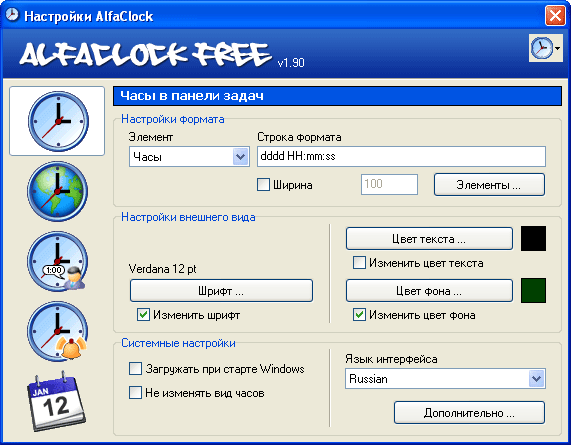
Task: Open the taskbar clock settings icon
Action: click(x=57, y=121)
